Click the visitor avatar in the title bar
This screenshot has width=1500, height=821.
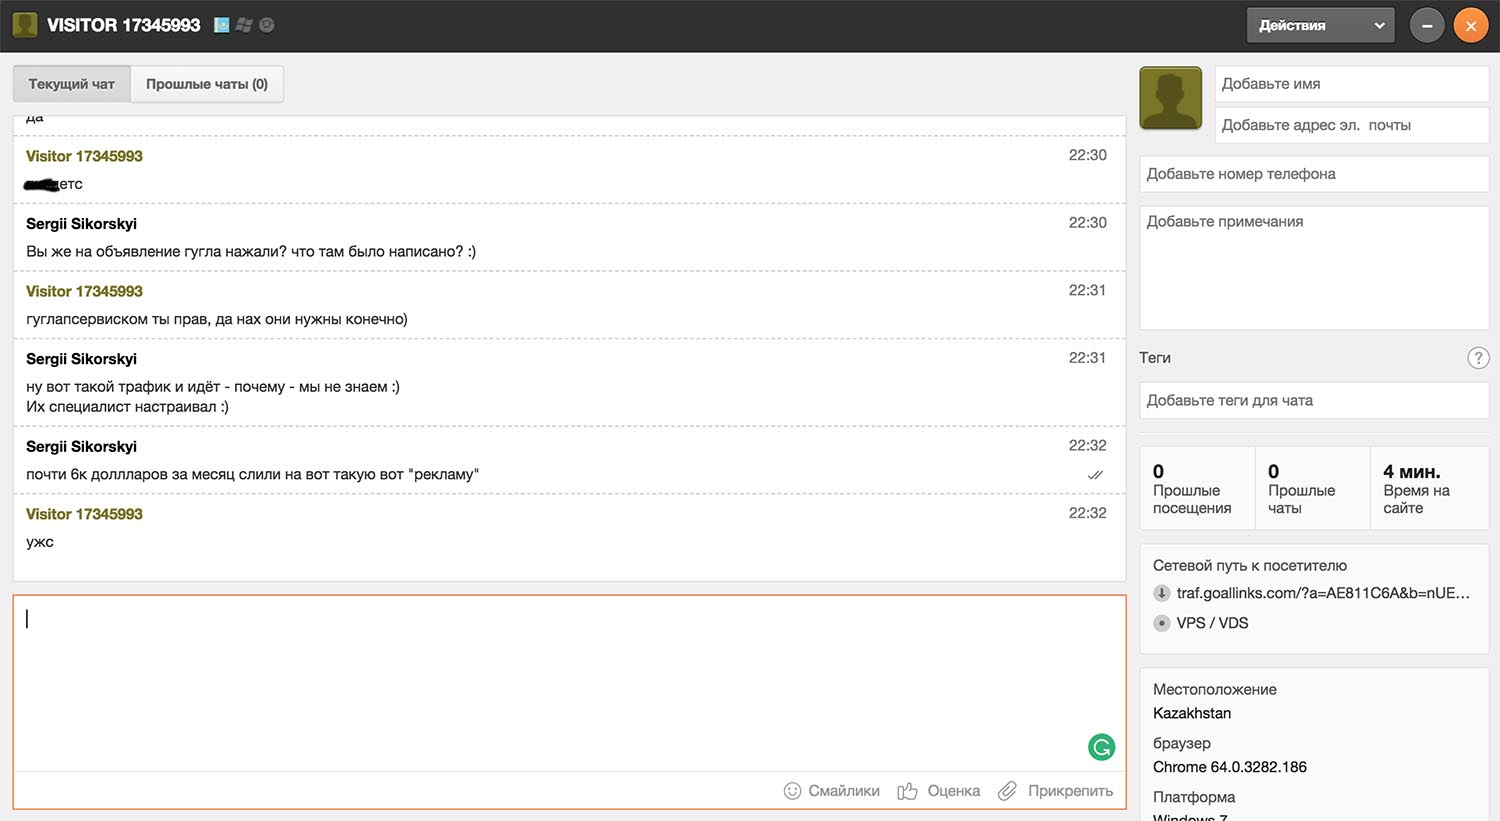pyautogui.click(x=25, y=25)
